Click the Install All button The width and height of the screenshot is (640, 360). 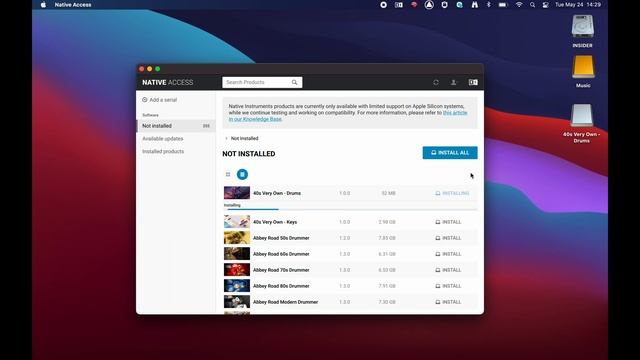coord(450,153)
